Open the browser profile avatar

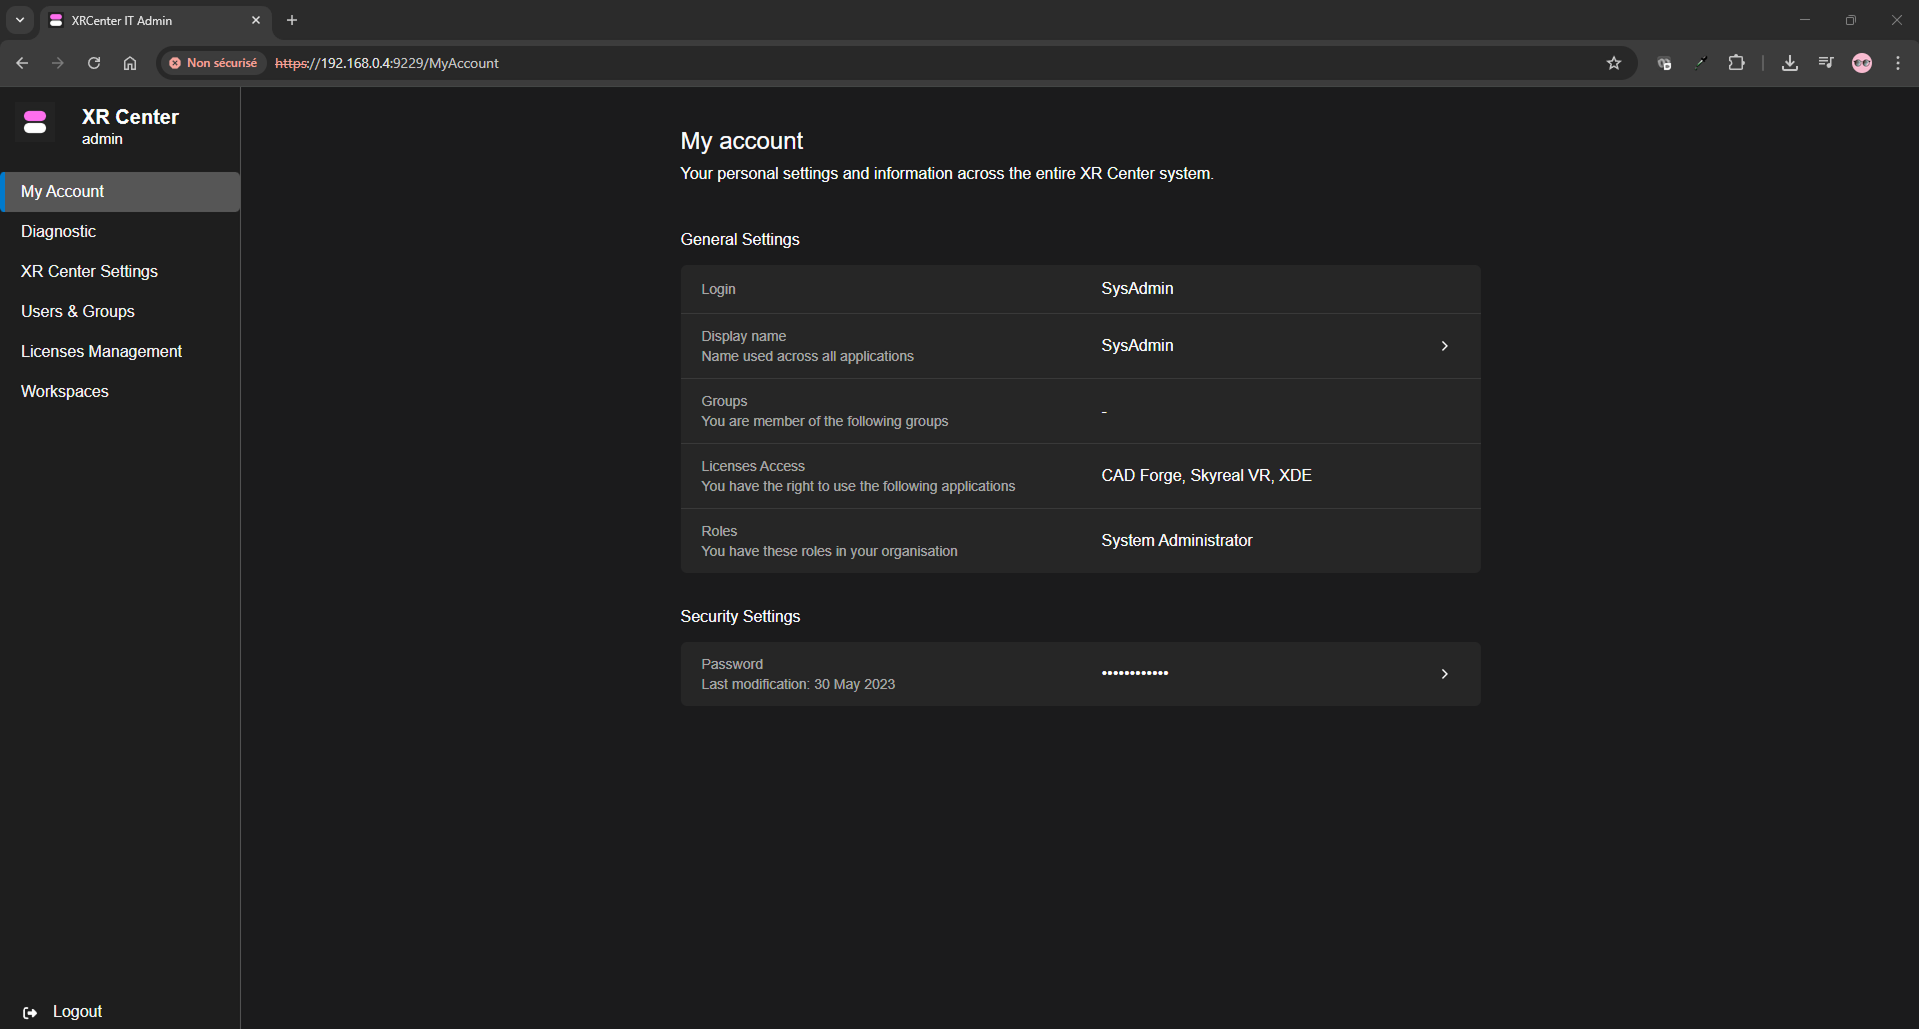click(x=1861, y=63)
